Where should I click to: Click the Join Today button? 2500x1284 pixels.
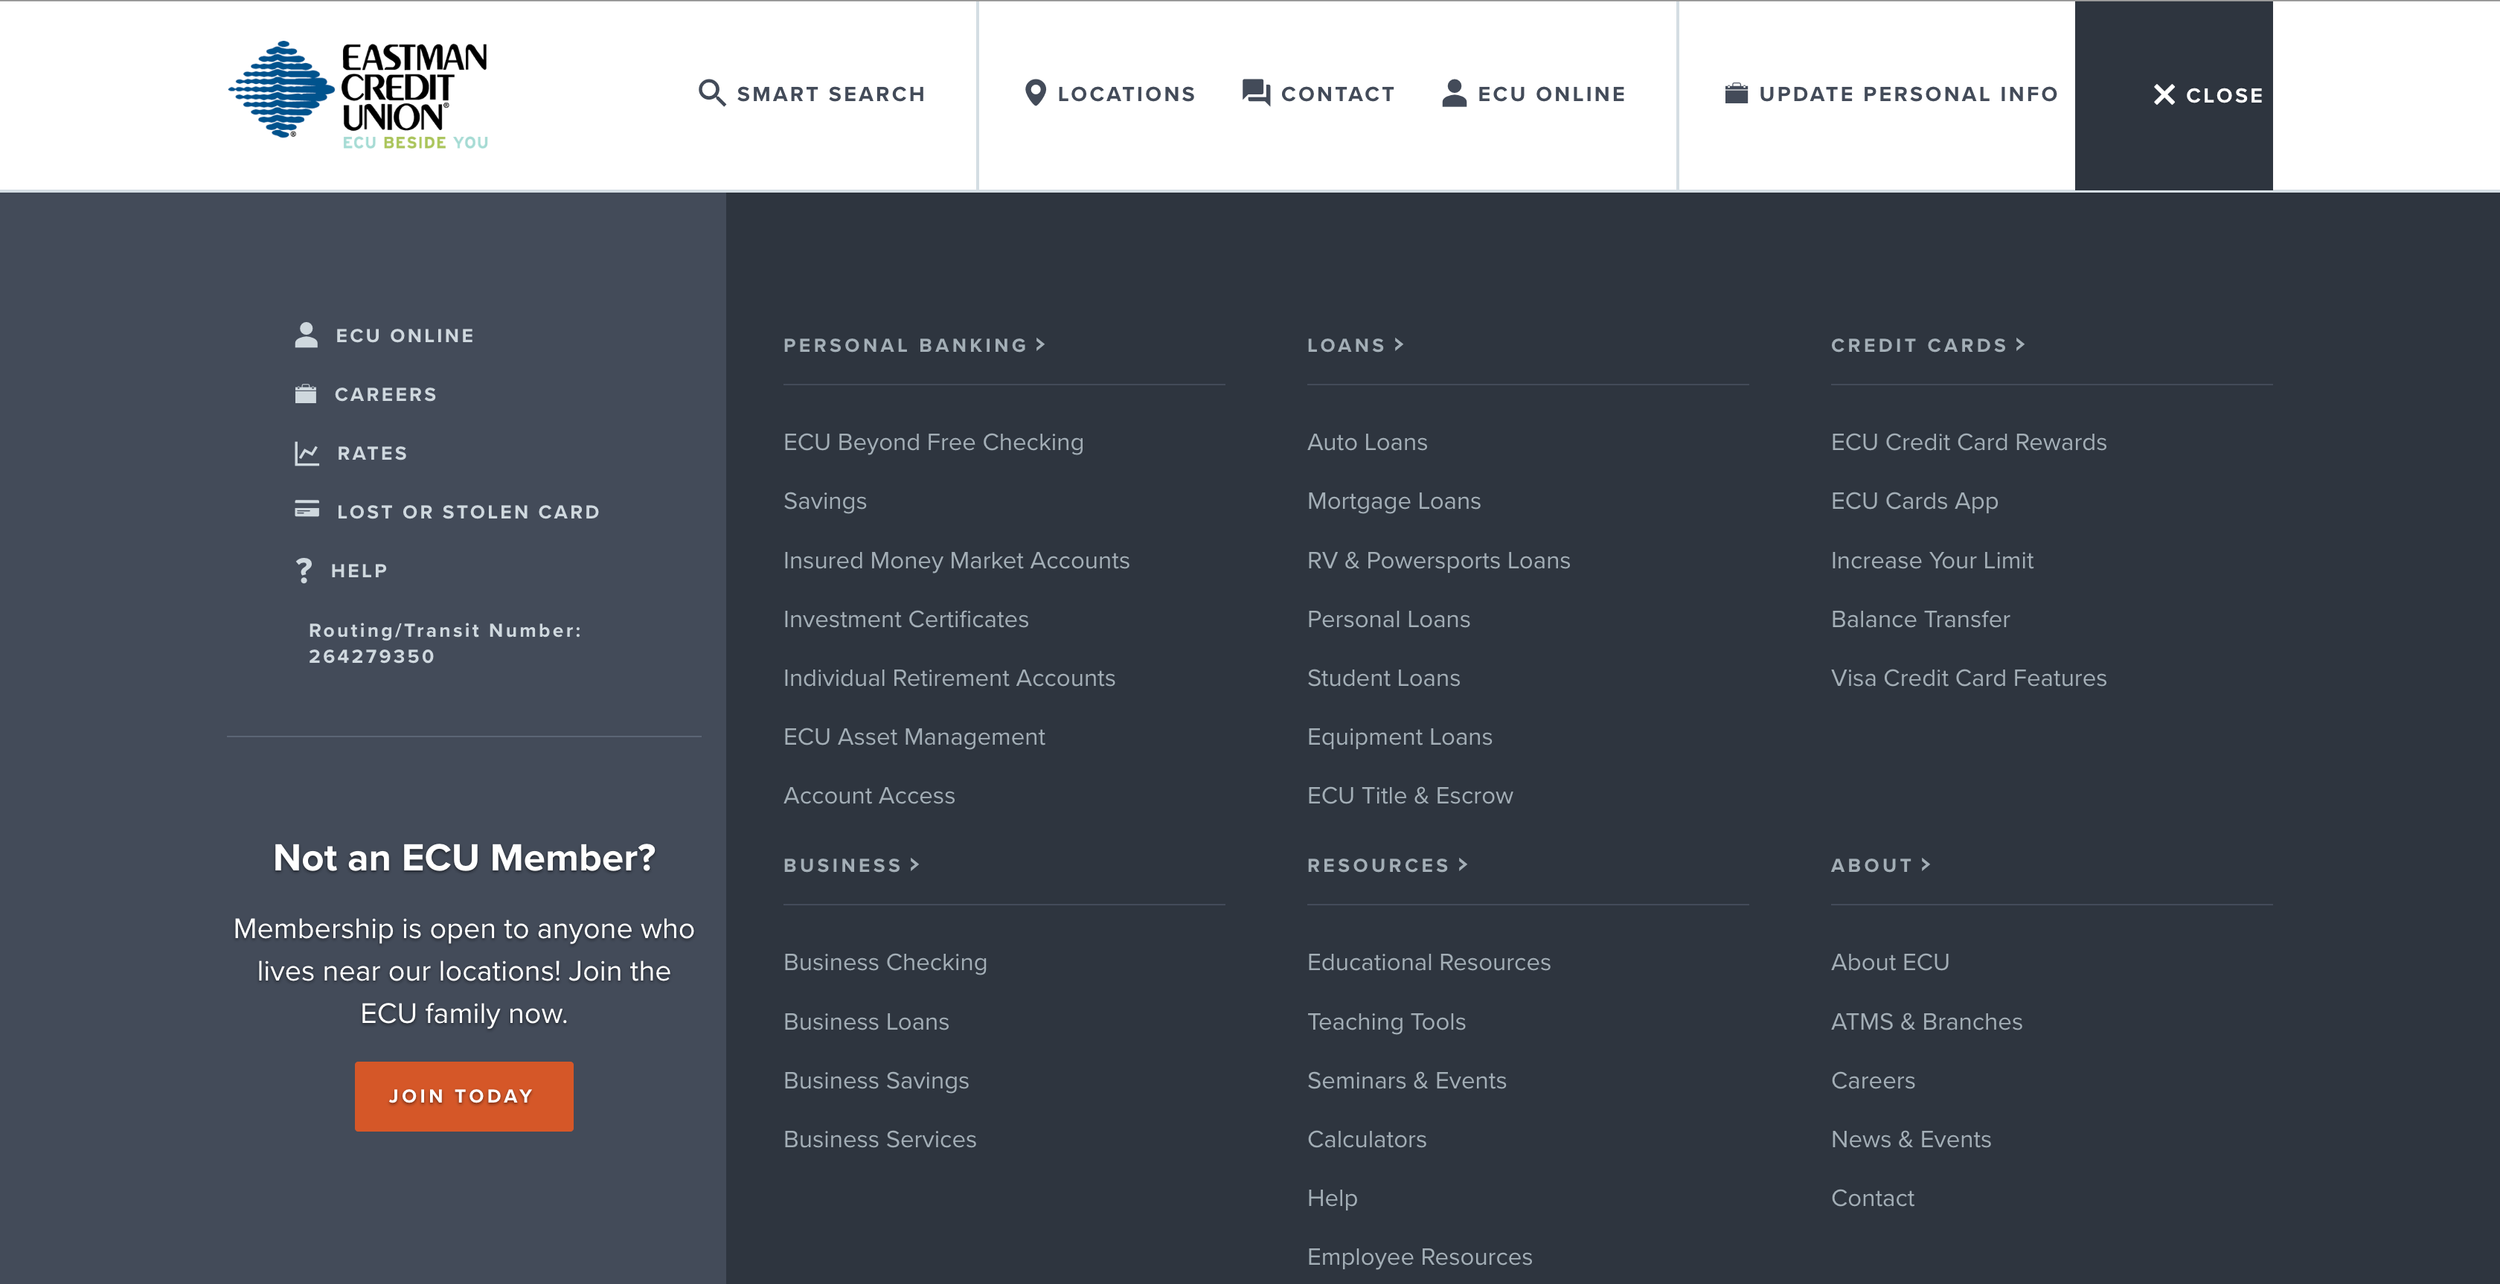pyautogui.click(x=463, y=1096)
